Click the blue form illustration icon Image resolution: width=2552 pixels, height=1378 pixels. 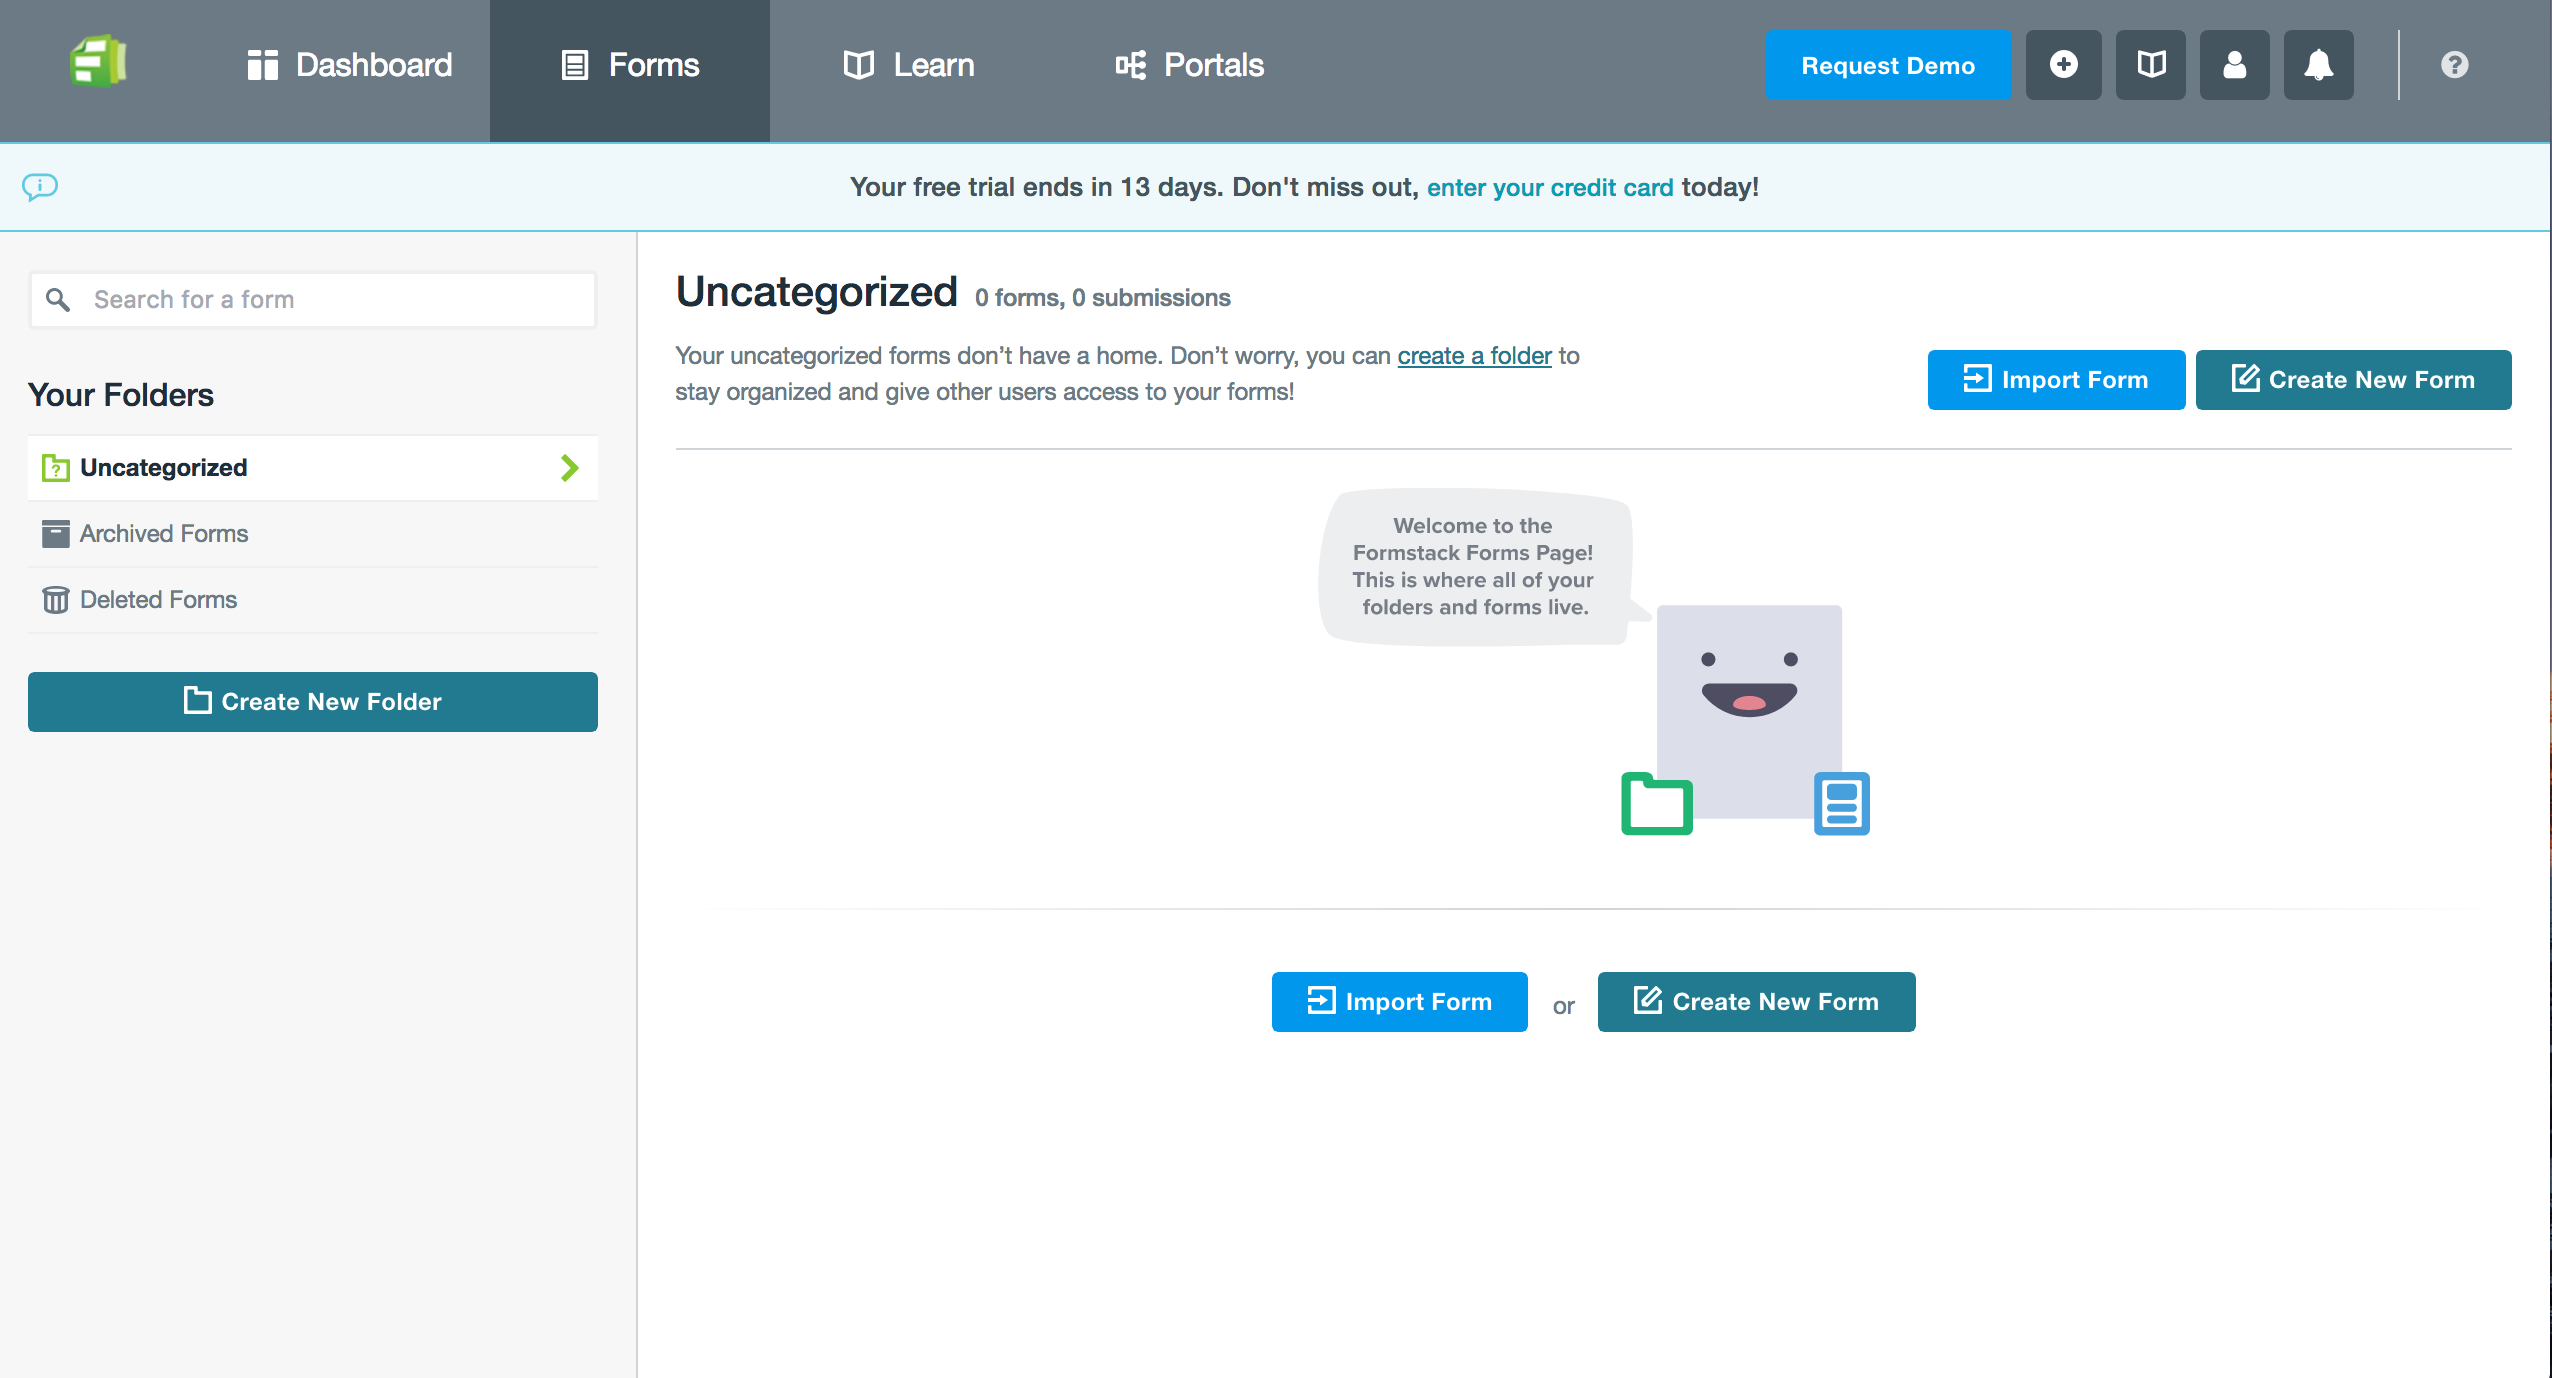pyautogui.click(x=1842, y=804)
